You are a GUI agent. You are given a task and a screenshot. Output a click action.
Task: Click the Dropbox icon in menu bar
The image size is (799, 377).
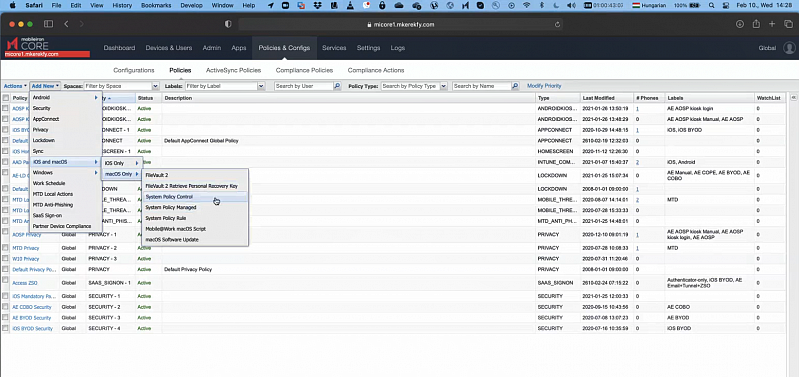(318, 5)
